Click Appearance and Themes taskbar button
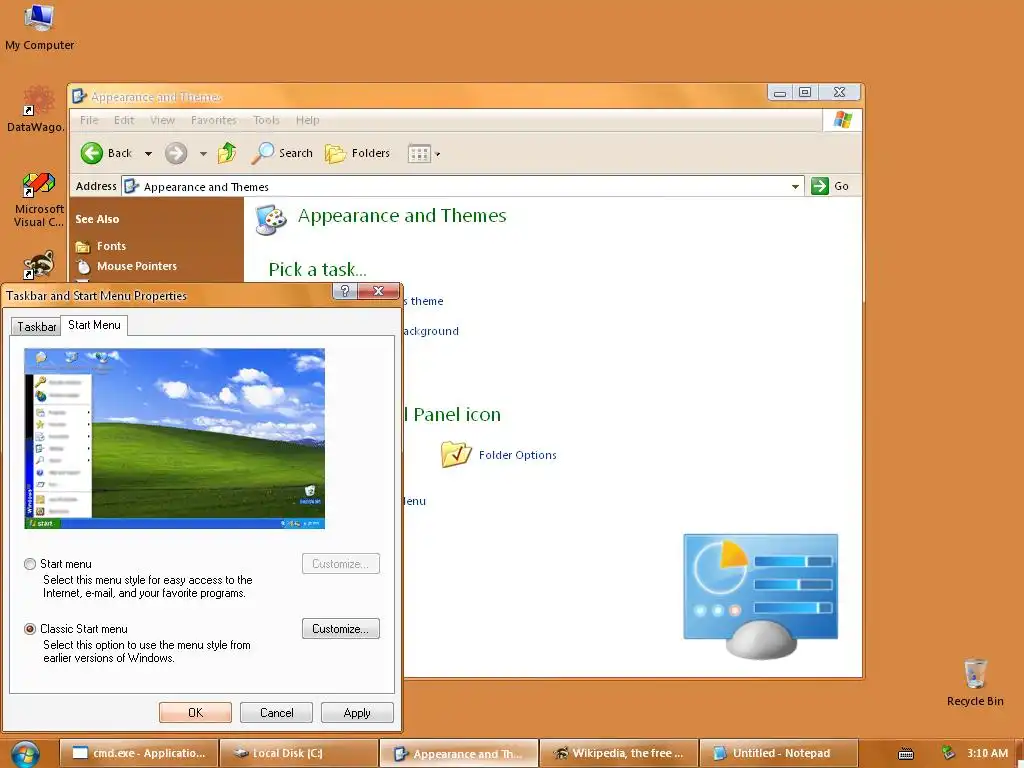1024x768 pixels. coord(458,754)
